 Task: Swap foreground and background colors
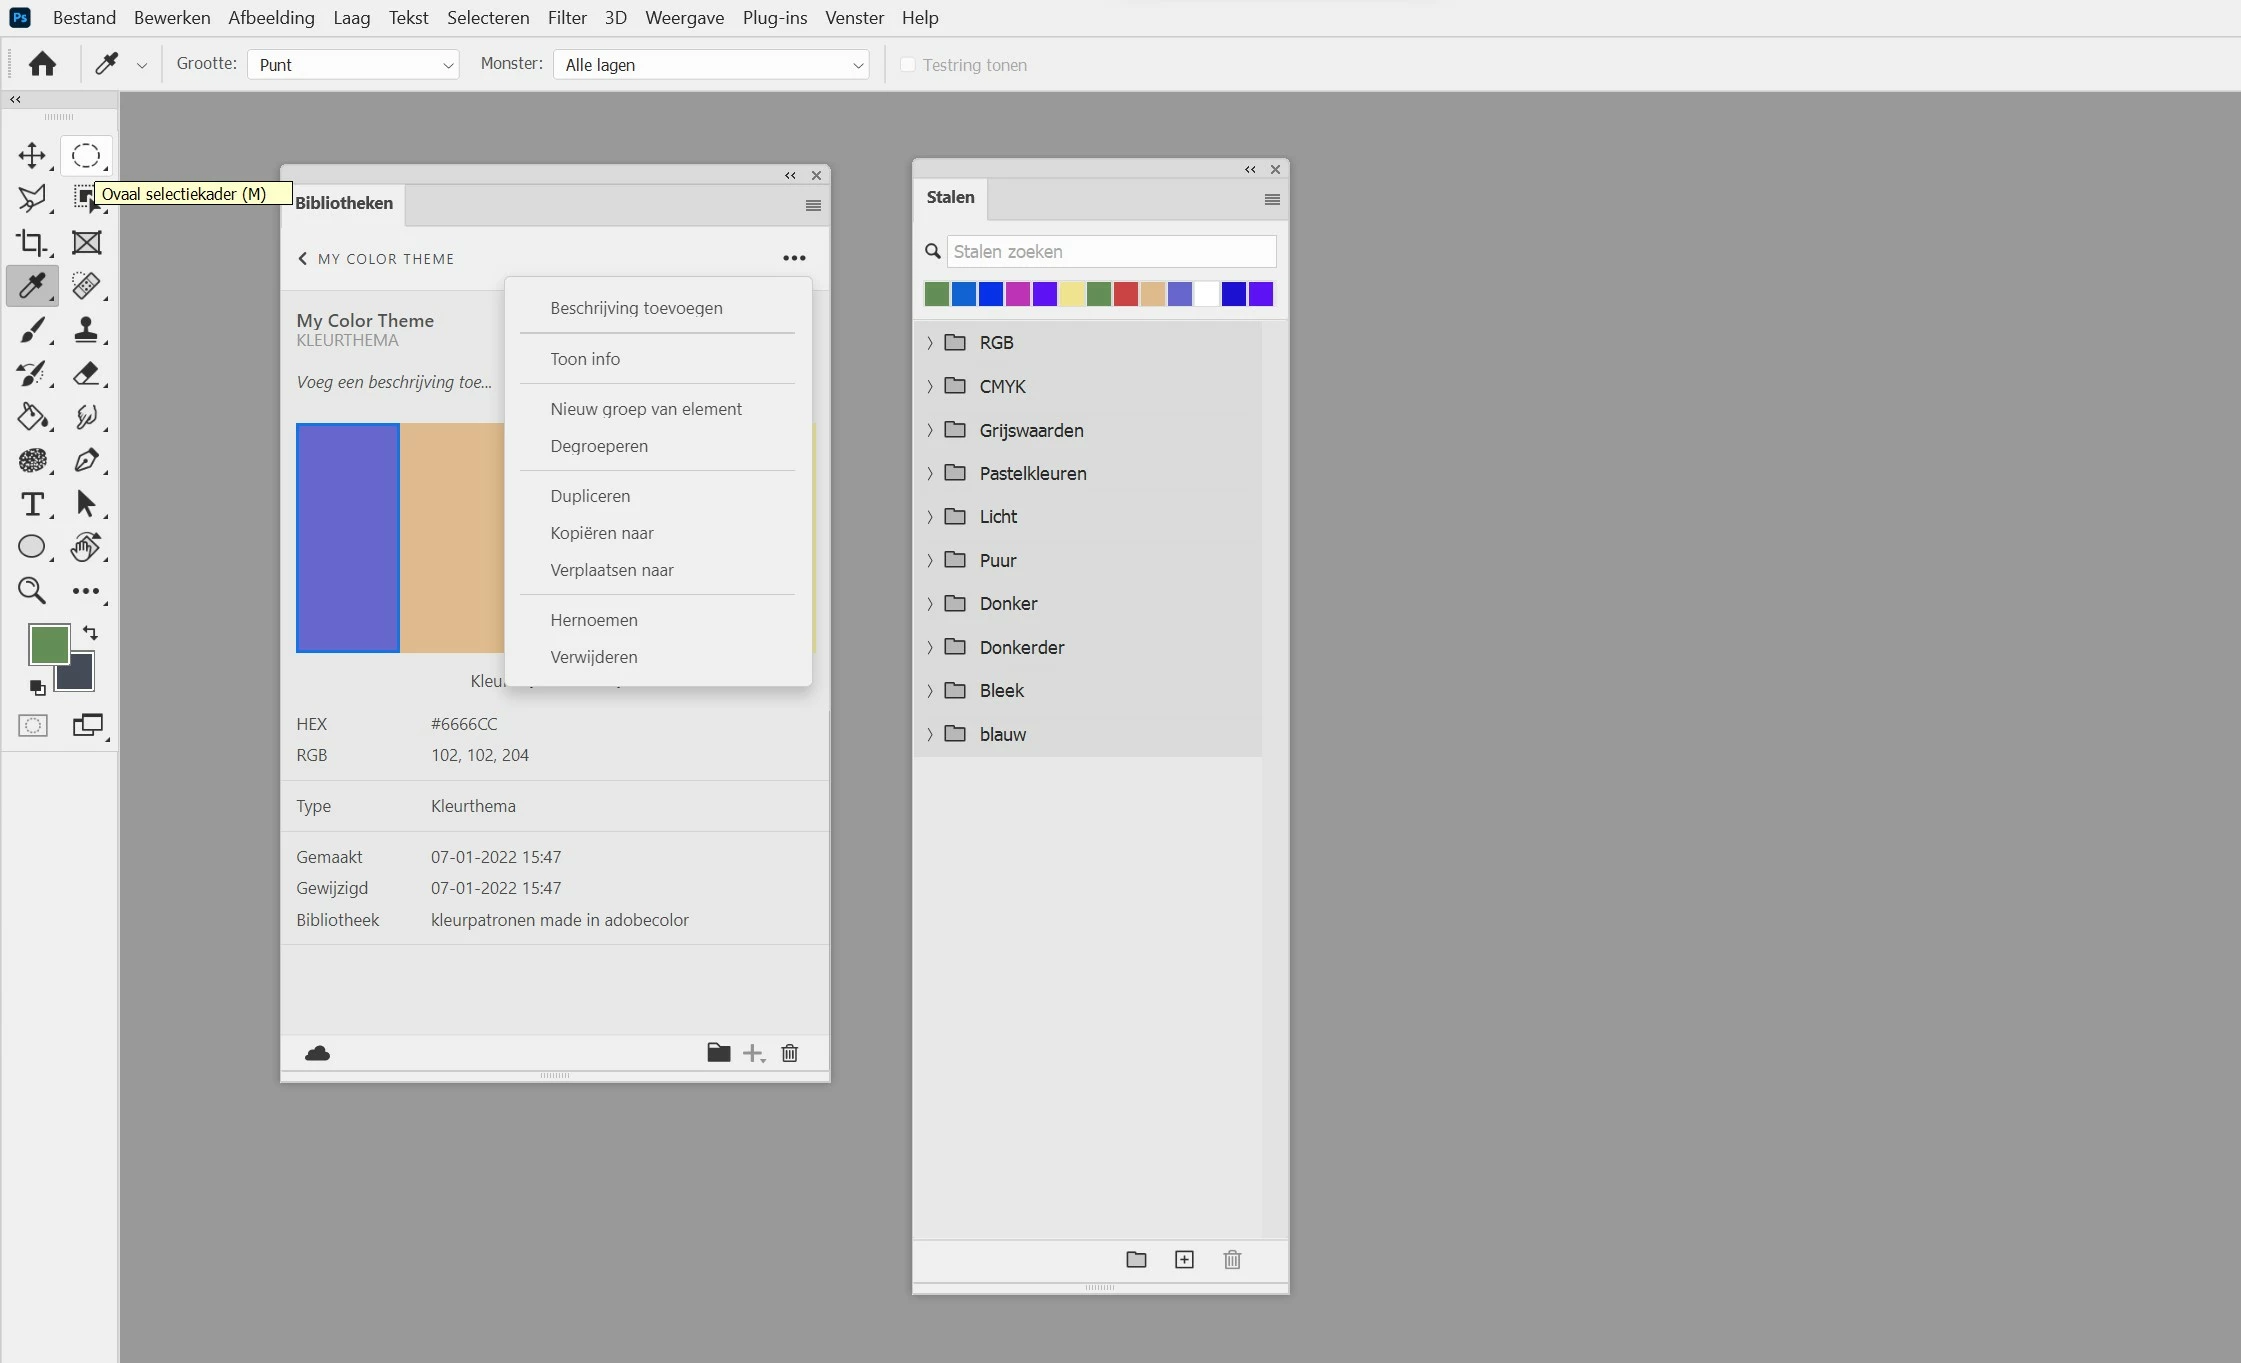coord(90,632)
